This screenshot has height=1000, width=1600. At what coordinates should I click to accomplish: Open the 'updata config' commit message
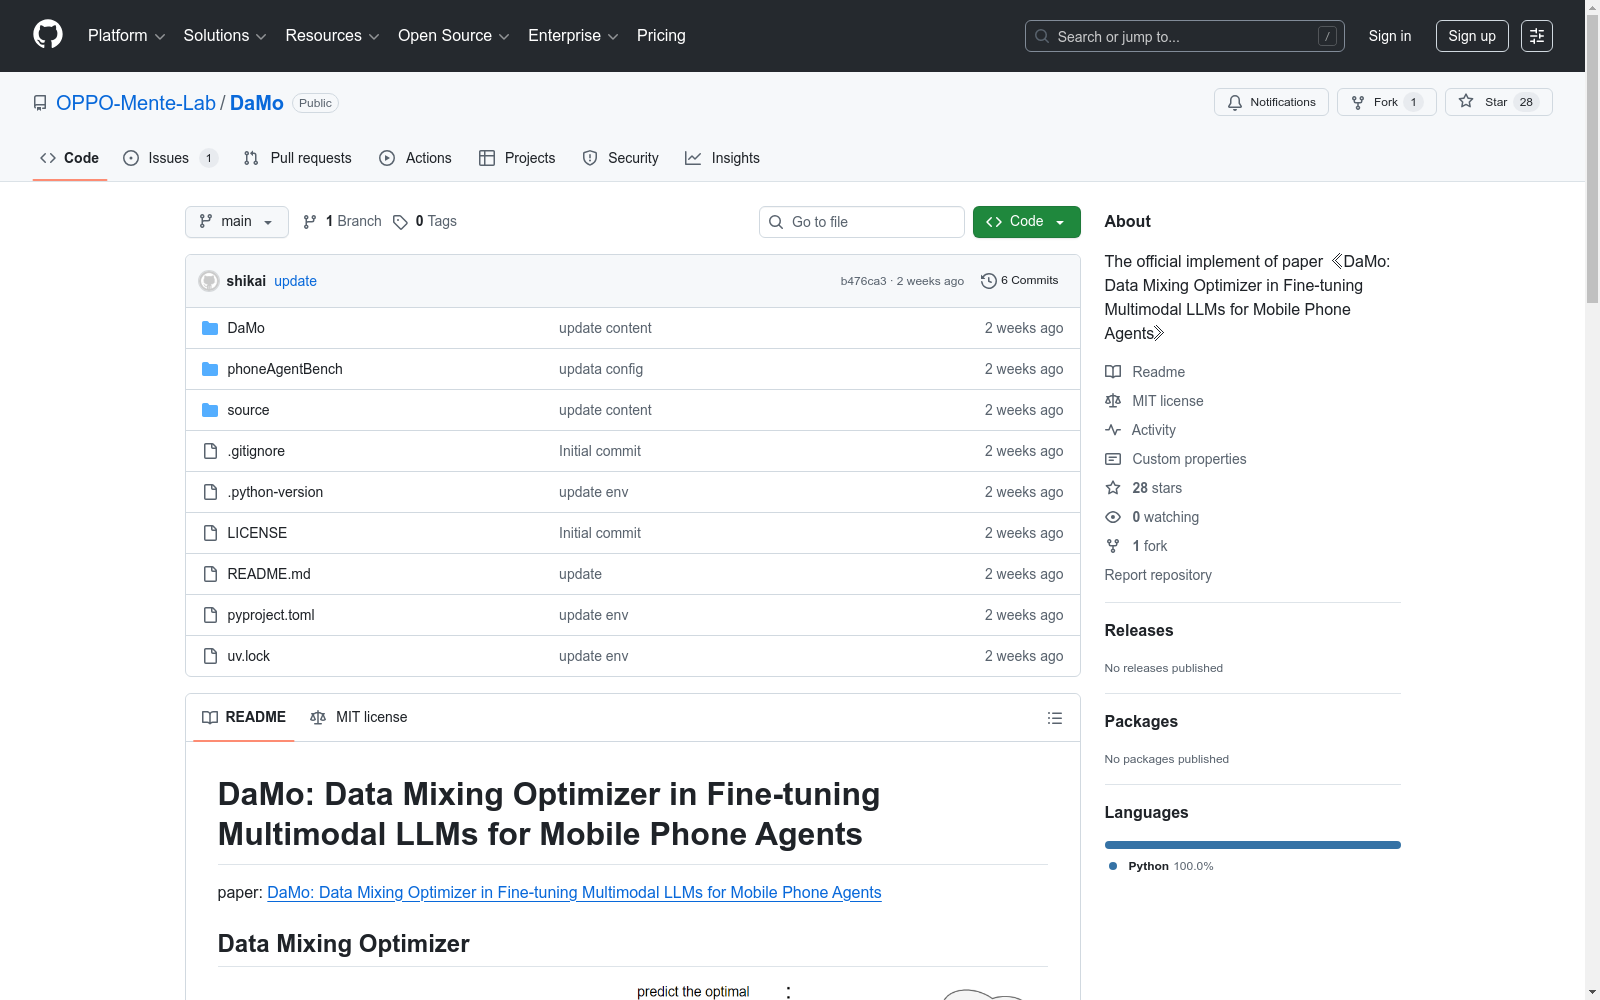(601, 369)
